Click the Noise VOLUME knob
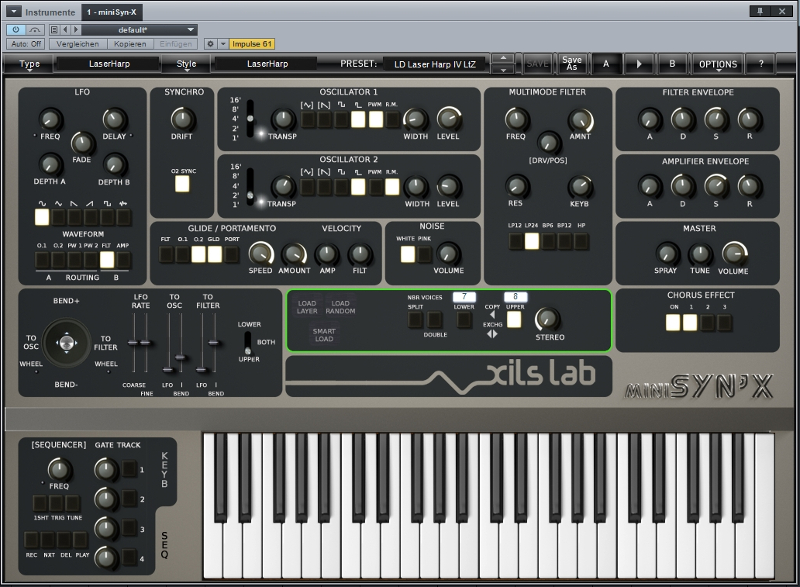Image resolution: width=800 pixels, height=587 pixels. [x=447, y=253]
